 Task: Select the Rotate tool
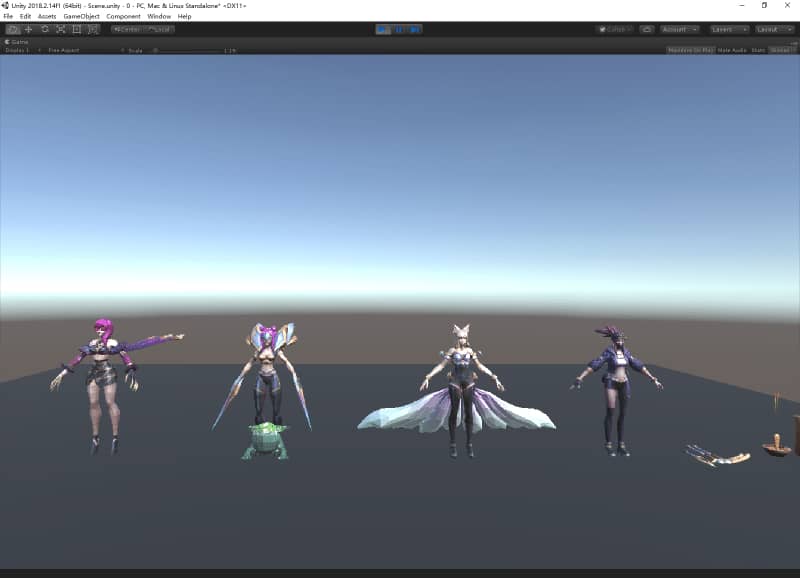[x=45, y=30]
